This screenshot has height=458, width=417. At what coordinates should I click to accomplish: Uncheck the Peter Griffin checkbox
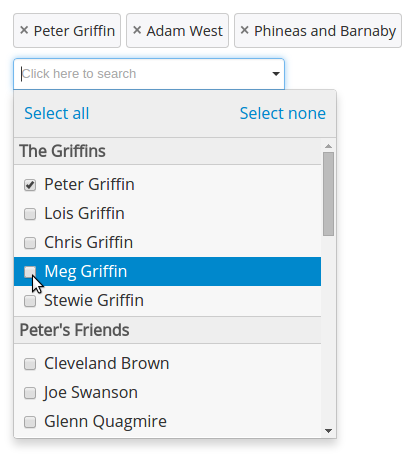[30, 185]
